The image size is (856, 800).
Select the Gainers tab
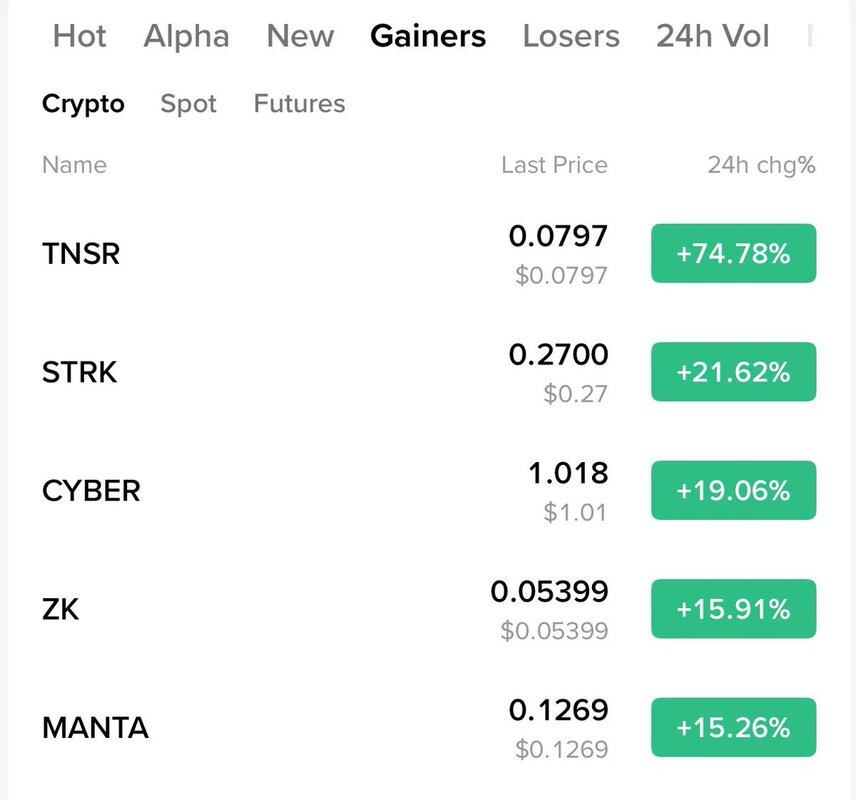pos(428,37)
